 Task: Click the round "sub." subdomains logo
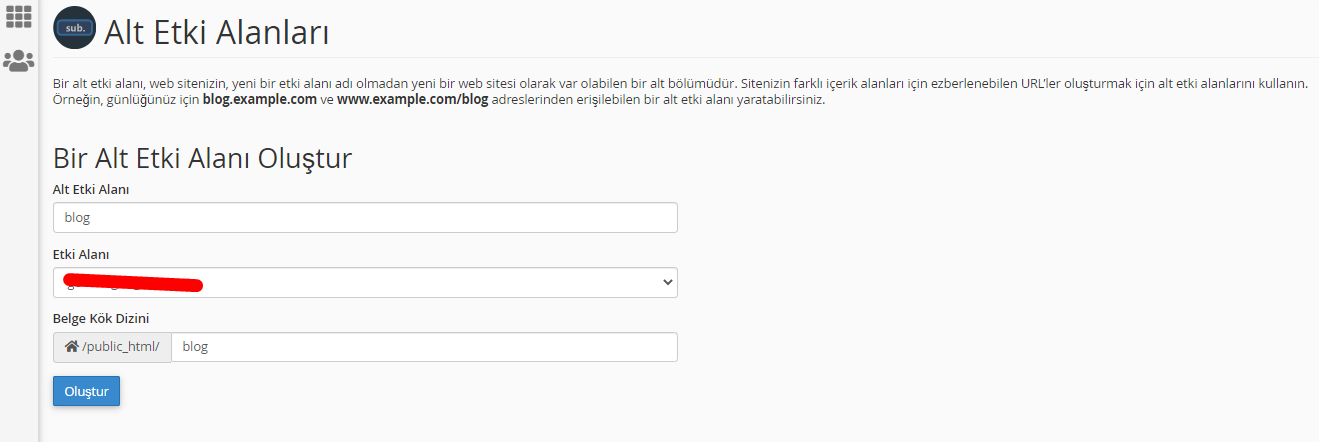75,28
